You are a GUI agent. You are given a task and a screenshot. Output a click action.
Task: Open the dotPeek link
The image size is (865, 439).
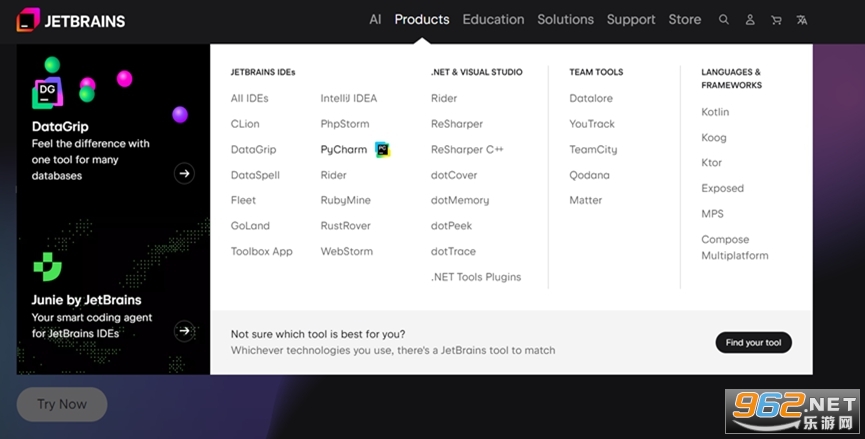point(451,226)
